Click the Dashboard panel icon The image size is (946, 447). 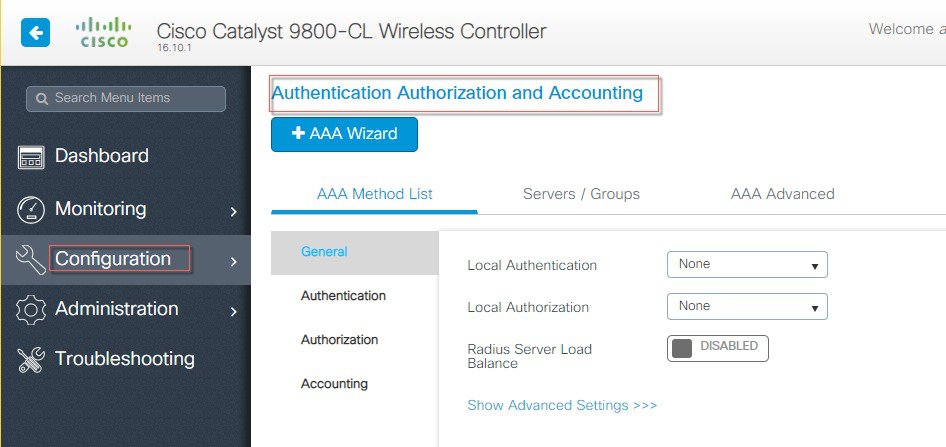coord(31,157)
